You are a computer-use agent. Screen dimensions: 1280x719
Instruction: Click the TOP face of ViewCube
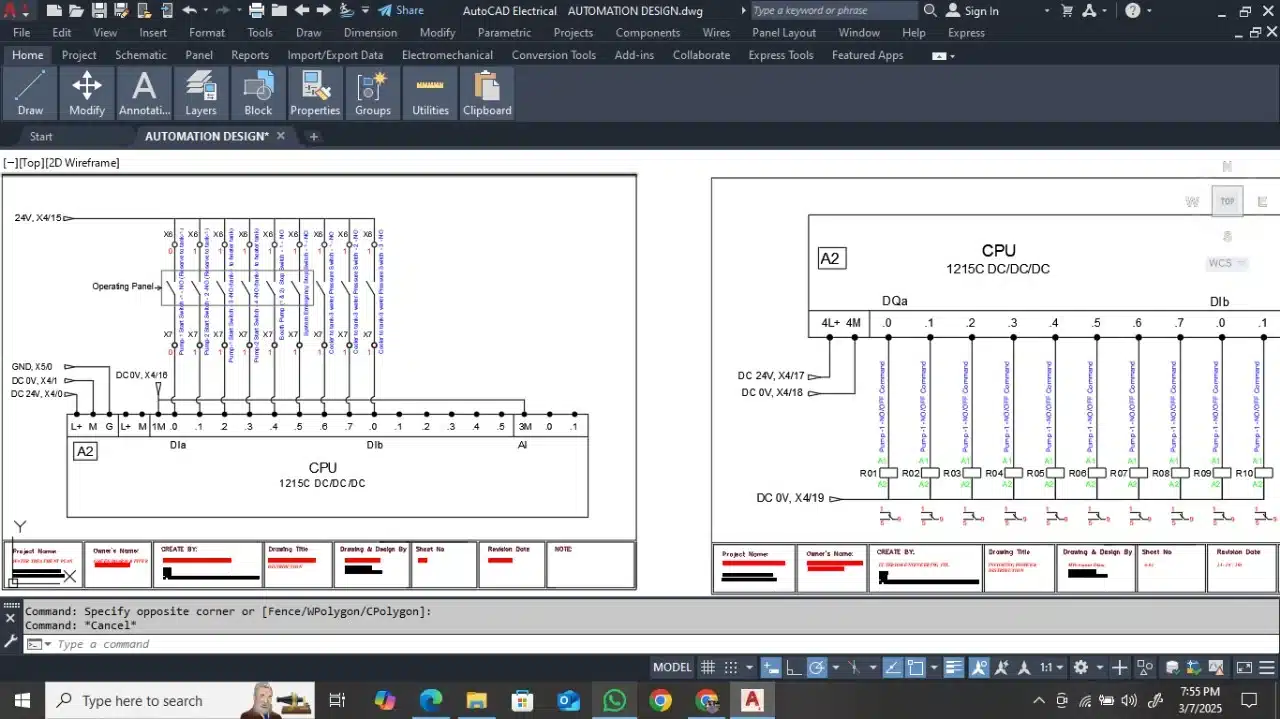[1227, 201]
